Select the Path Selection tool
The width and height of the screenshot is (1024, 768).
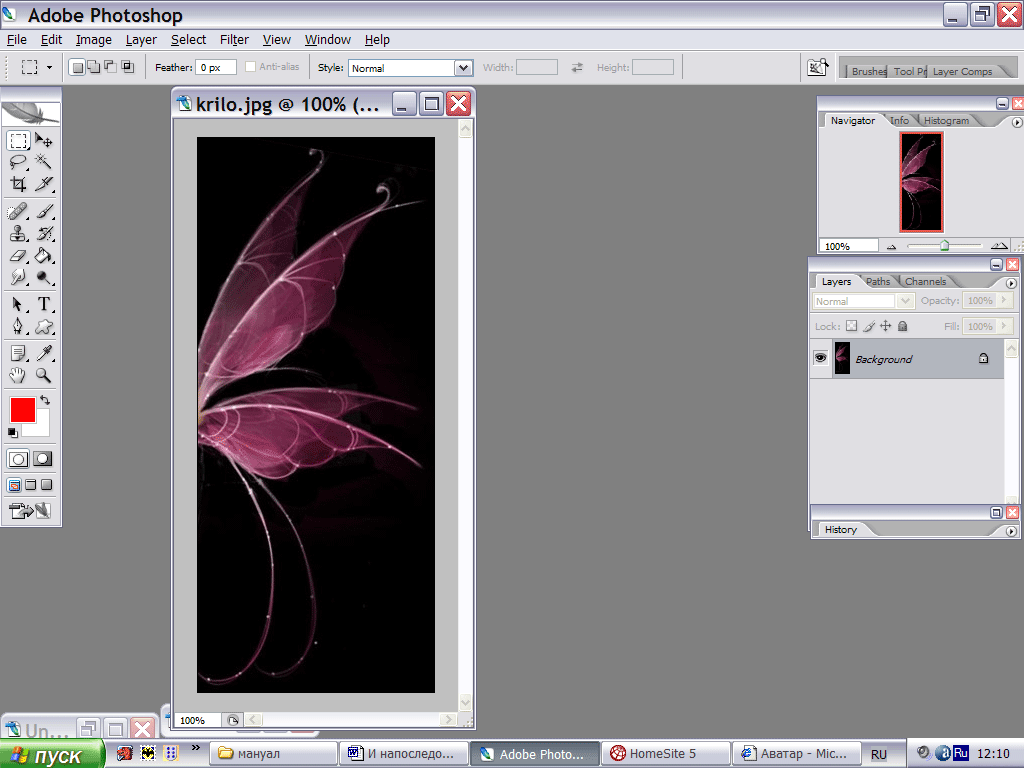click(18, 304)
